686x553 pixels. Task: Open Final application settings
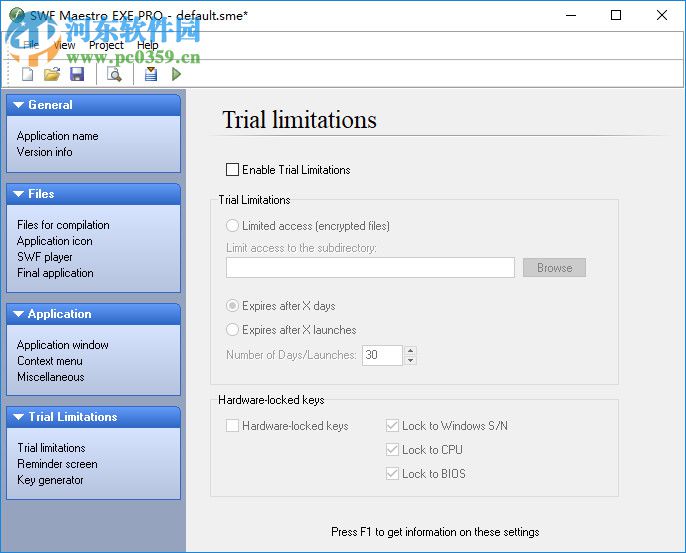pos(55,273)
